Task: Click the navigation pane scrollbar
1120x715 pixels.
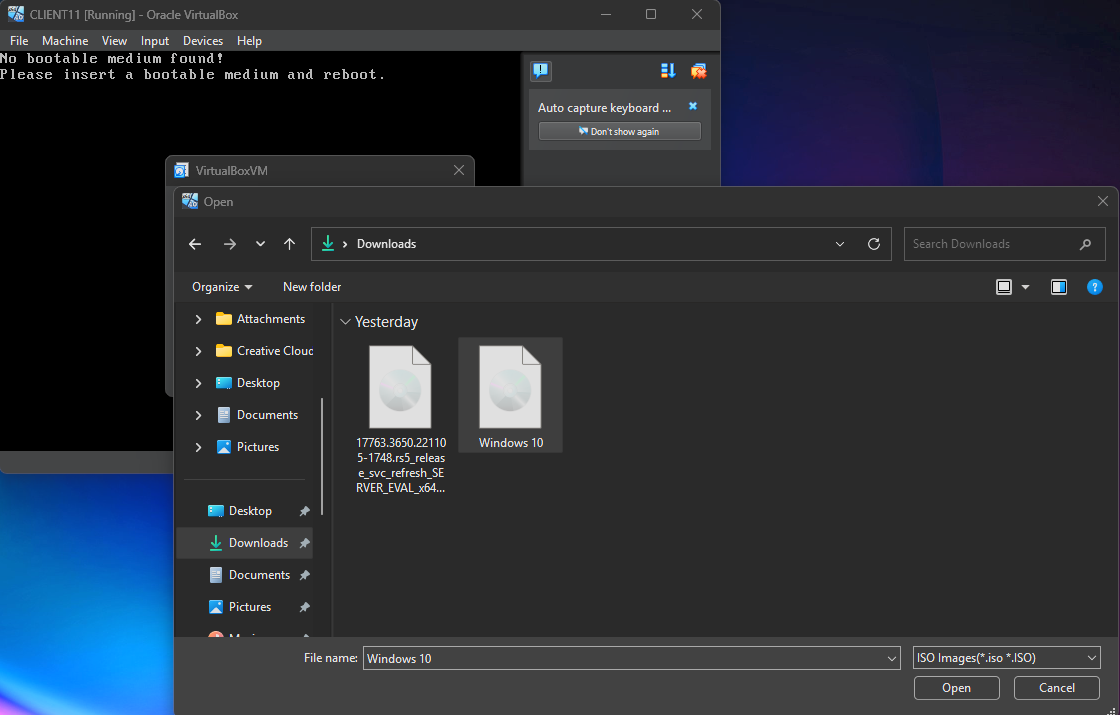Action: tap(322, 456)
